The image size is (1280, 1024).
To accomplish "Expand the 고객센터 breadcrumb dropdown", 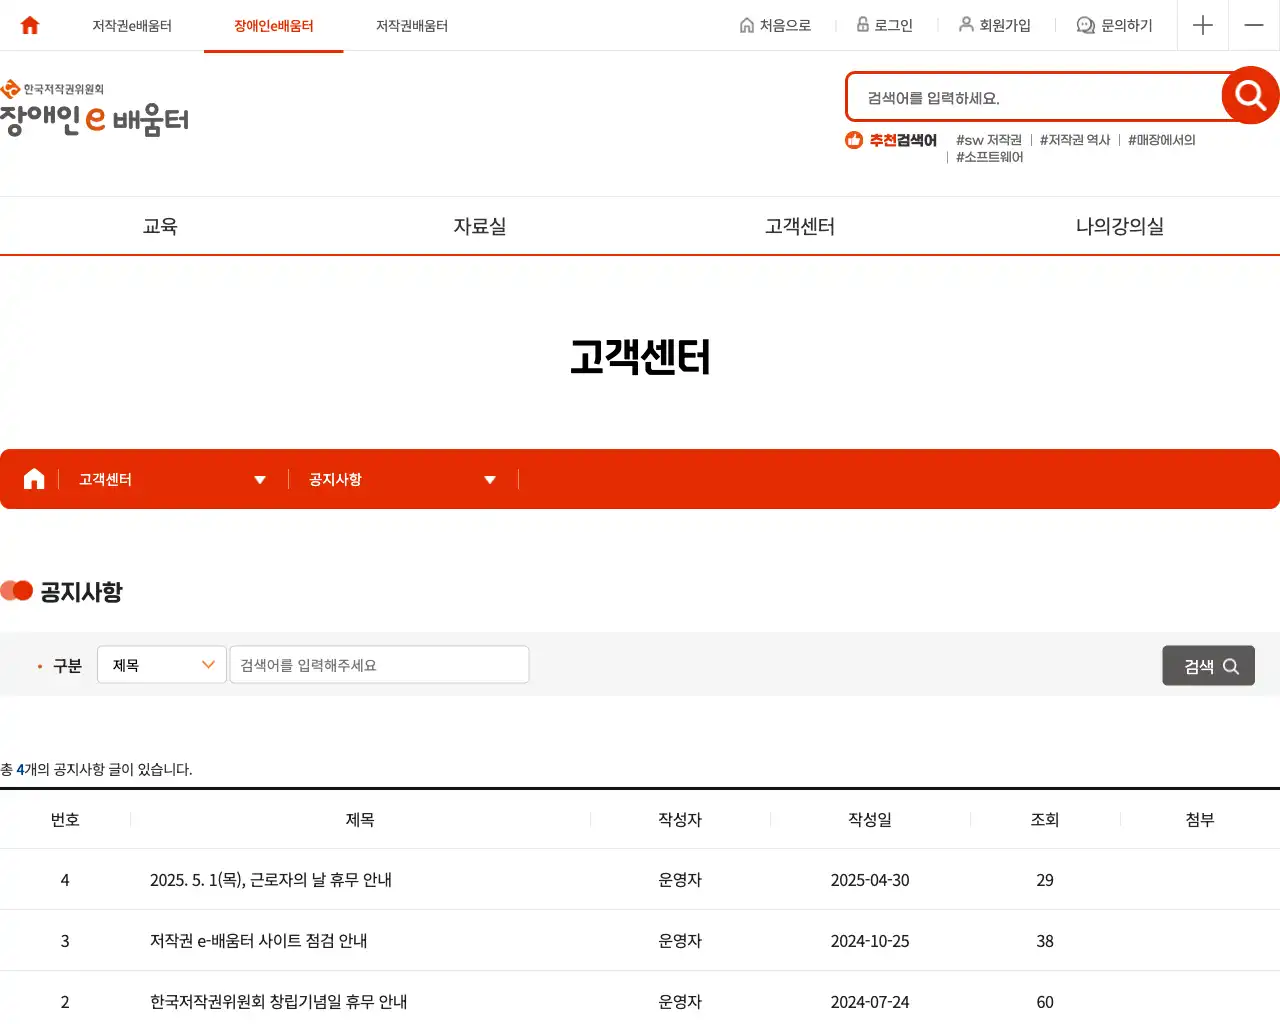I will click(x=260, y=479).
